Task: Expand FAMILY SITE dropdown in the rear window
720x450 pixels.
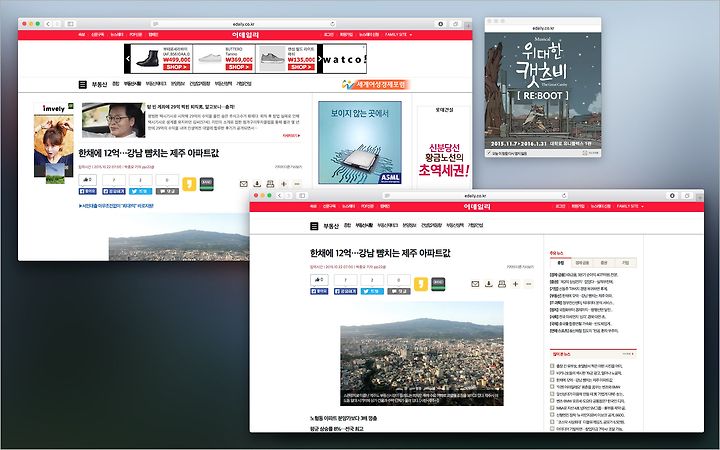Action: tap(399, 35)
